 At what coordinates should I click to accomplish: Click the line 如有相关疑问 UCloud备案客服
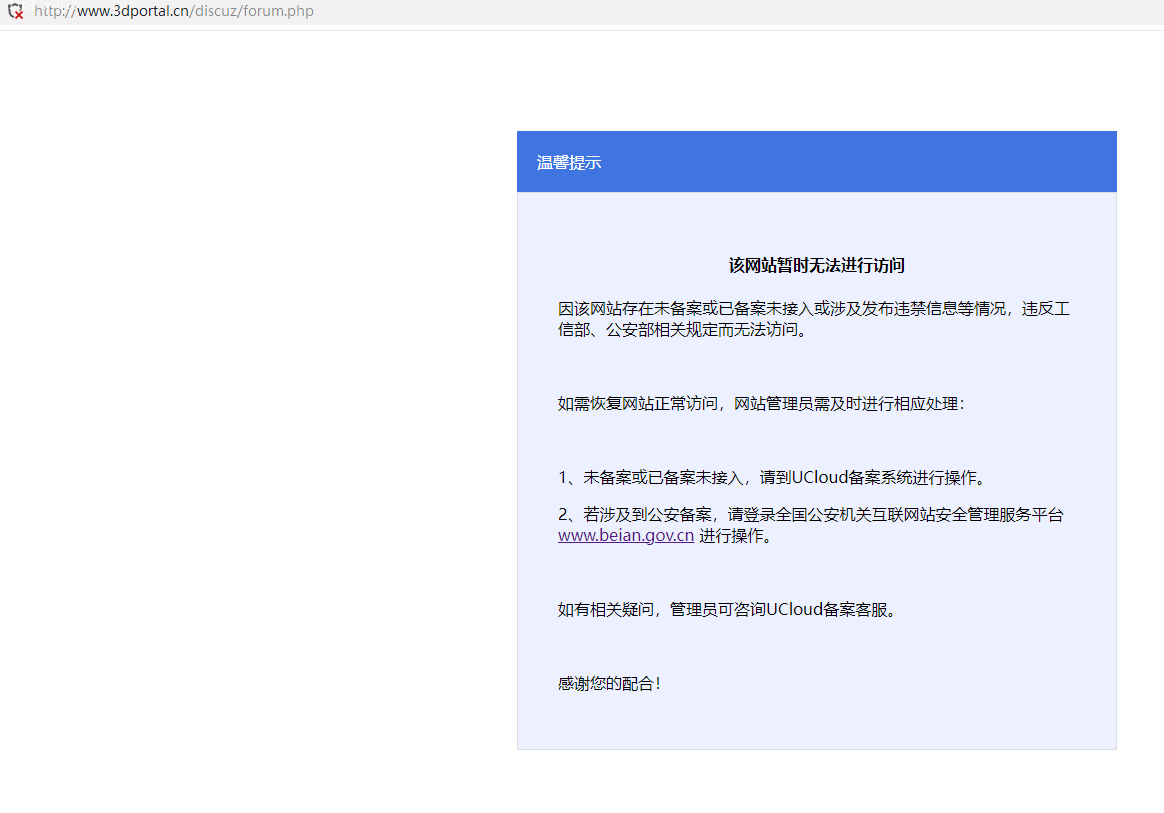(x=730, y=610)
